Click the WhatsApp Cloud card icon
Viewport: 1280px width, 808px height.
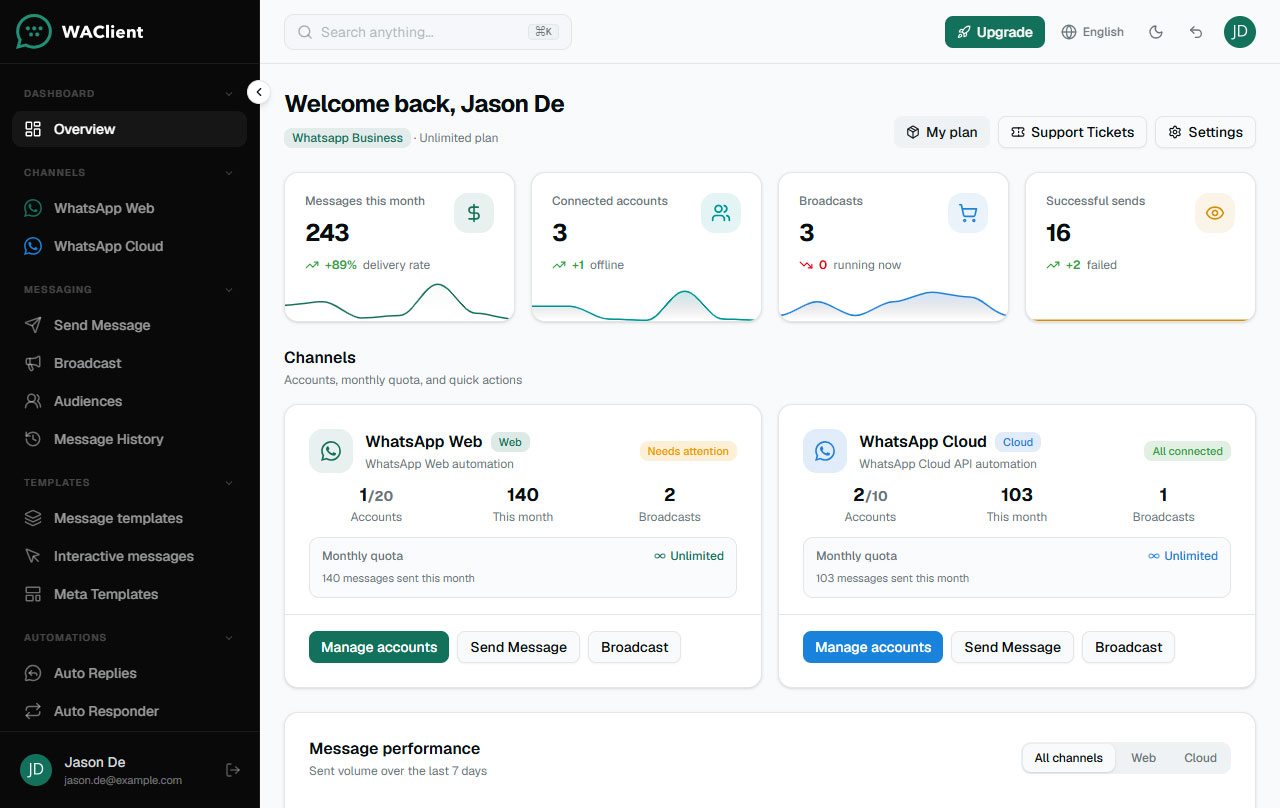tap(825, 451)
